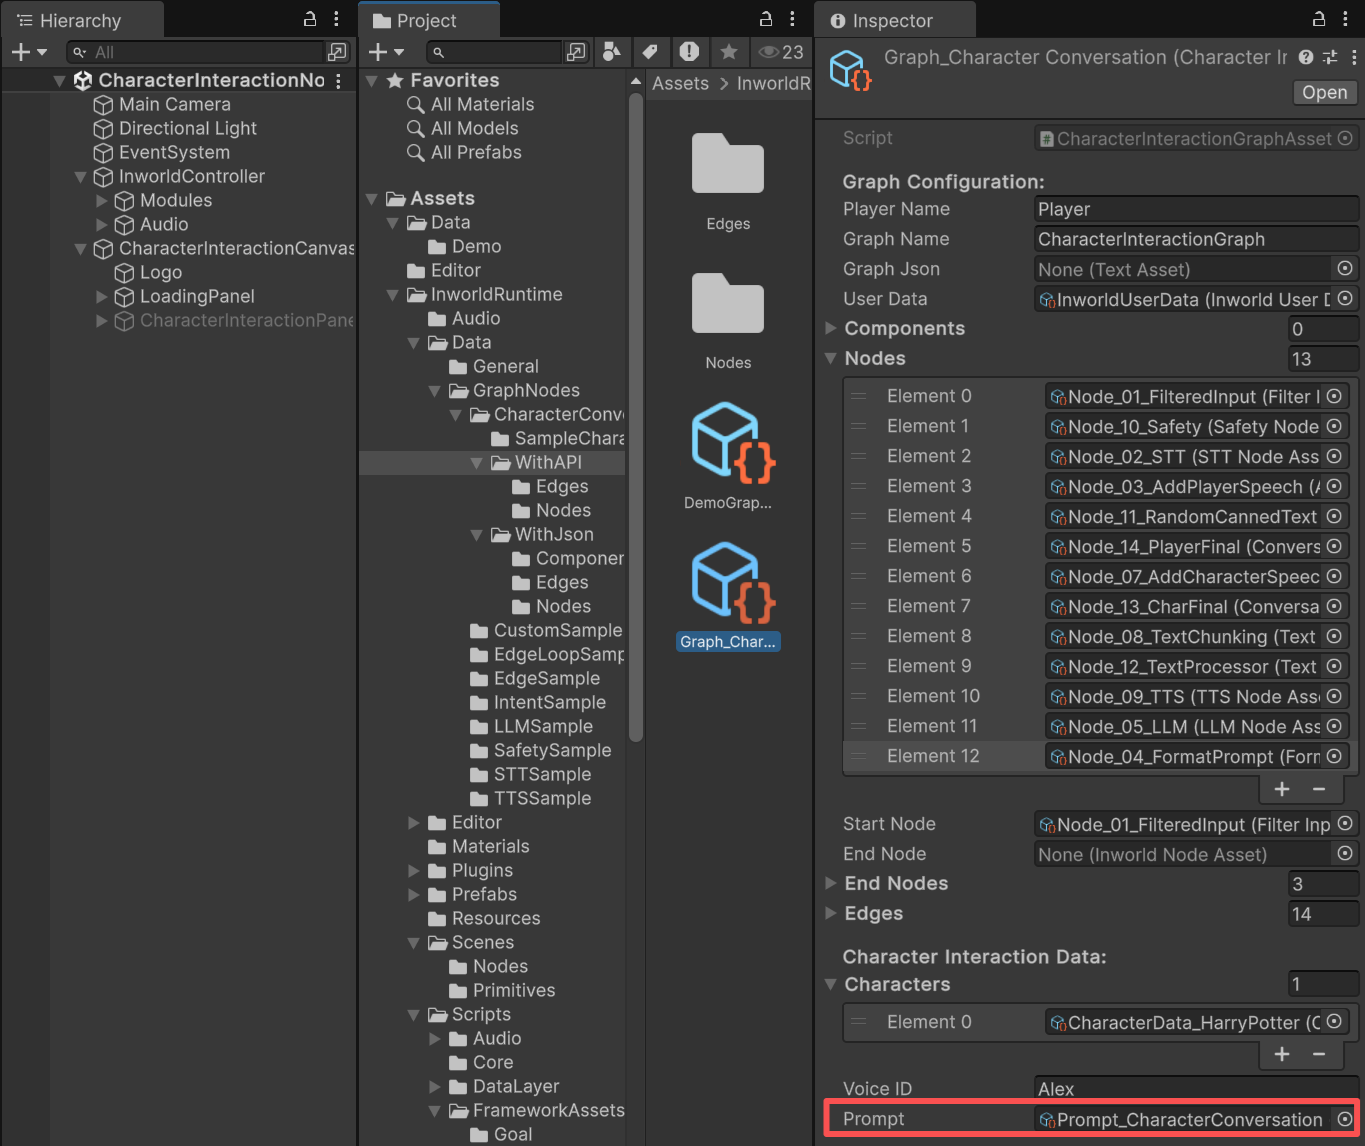This screenshot has width=1365, height=1146.
Task: Click the Assets breadcrumb
Action: click(x=680, y=83)
